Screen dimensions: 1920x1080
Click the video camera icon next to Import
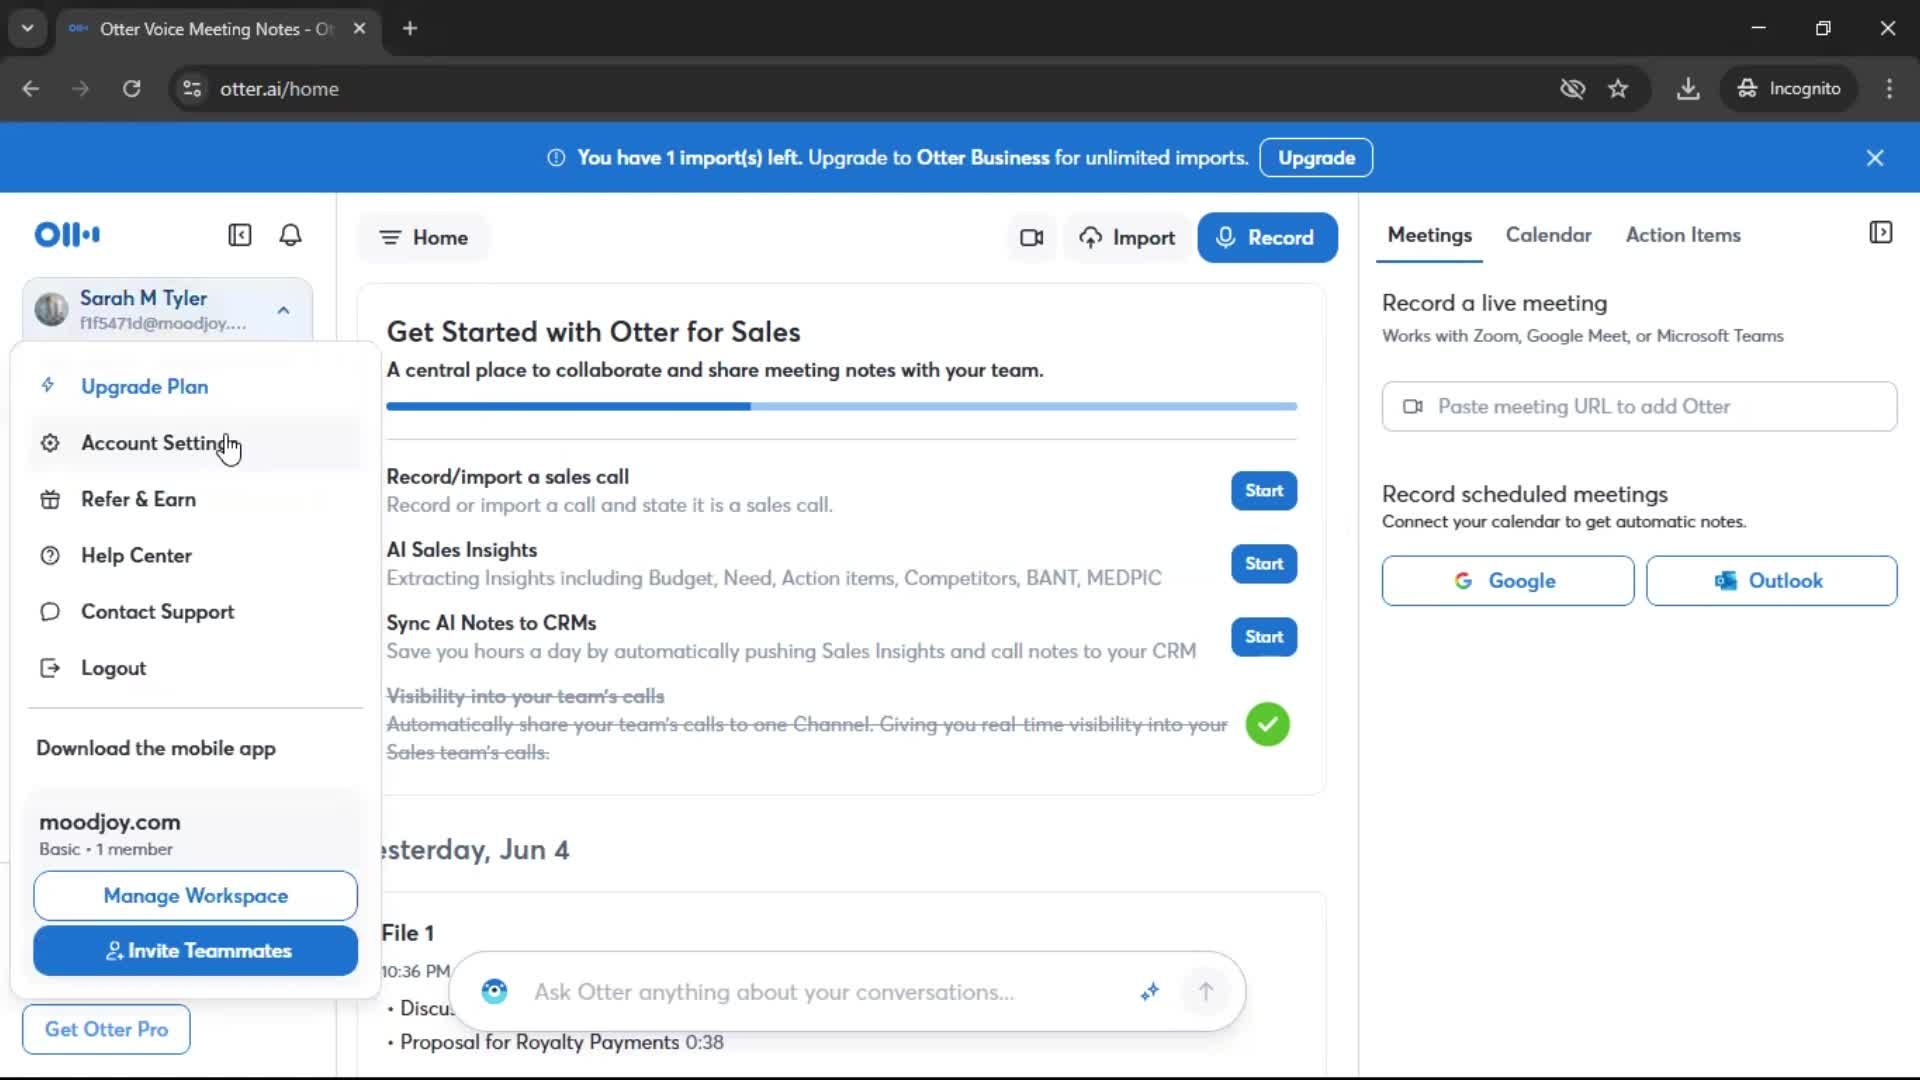pos(1031,238)
